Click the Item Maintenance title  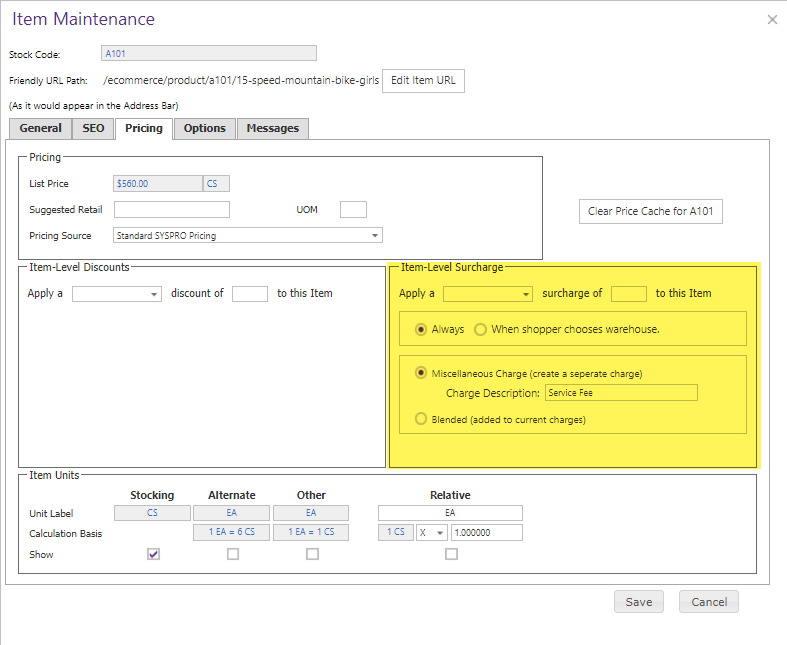point(83,19)
